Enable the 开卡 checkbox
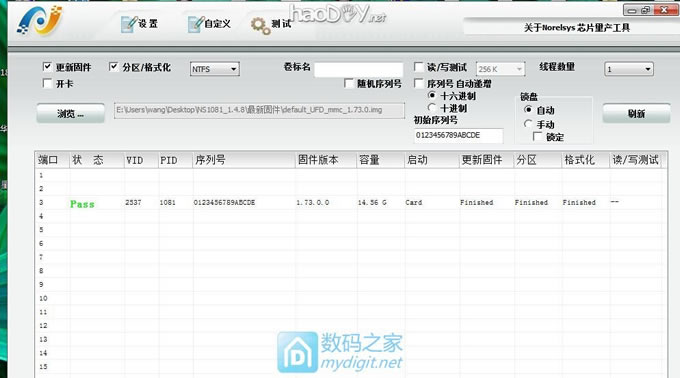680x378 pixels. [x=47, y=83]
